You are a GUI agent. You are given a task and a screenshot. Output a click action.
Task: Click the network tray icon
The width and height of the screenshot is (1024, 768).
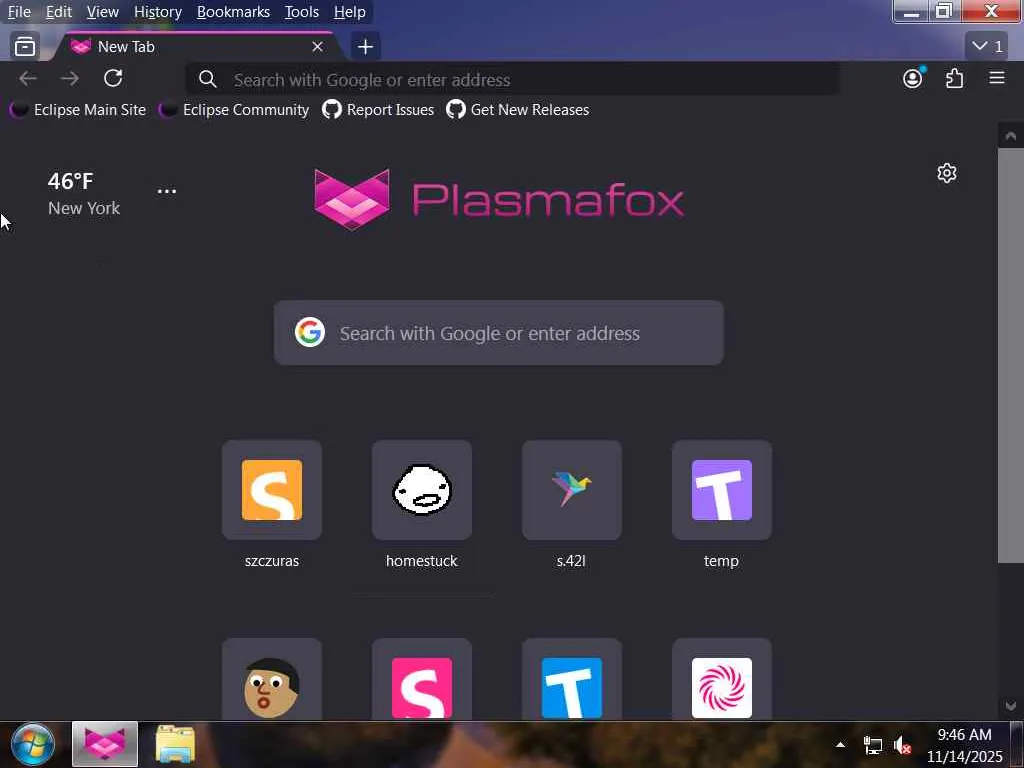[872, 745]
